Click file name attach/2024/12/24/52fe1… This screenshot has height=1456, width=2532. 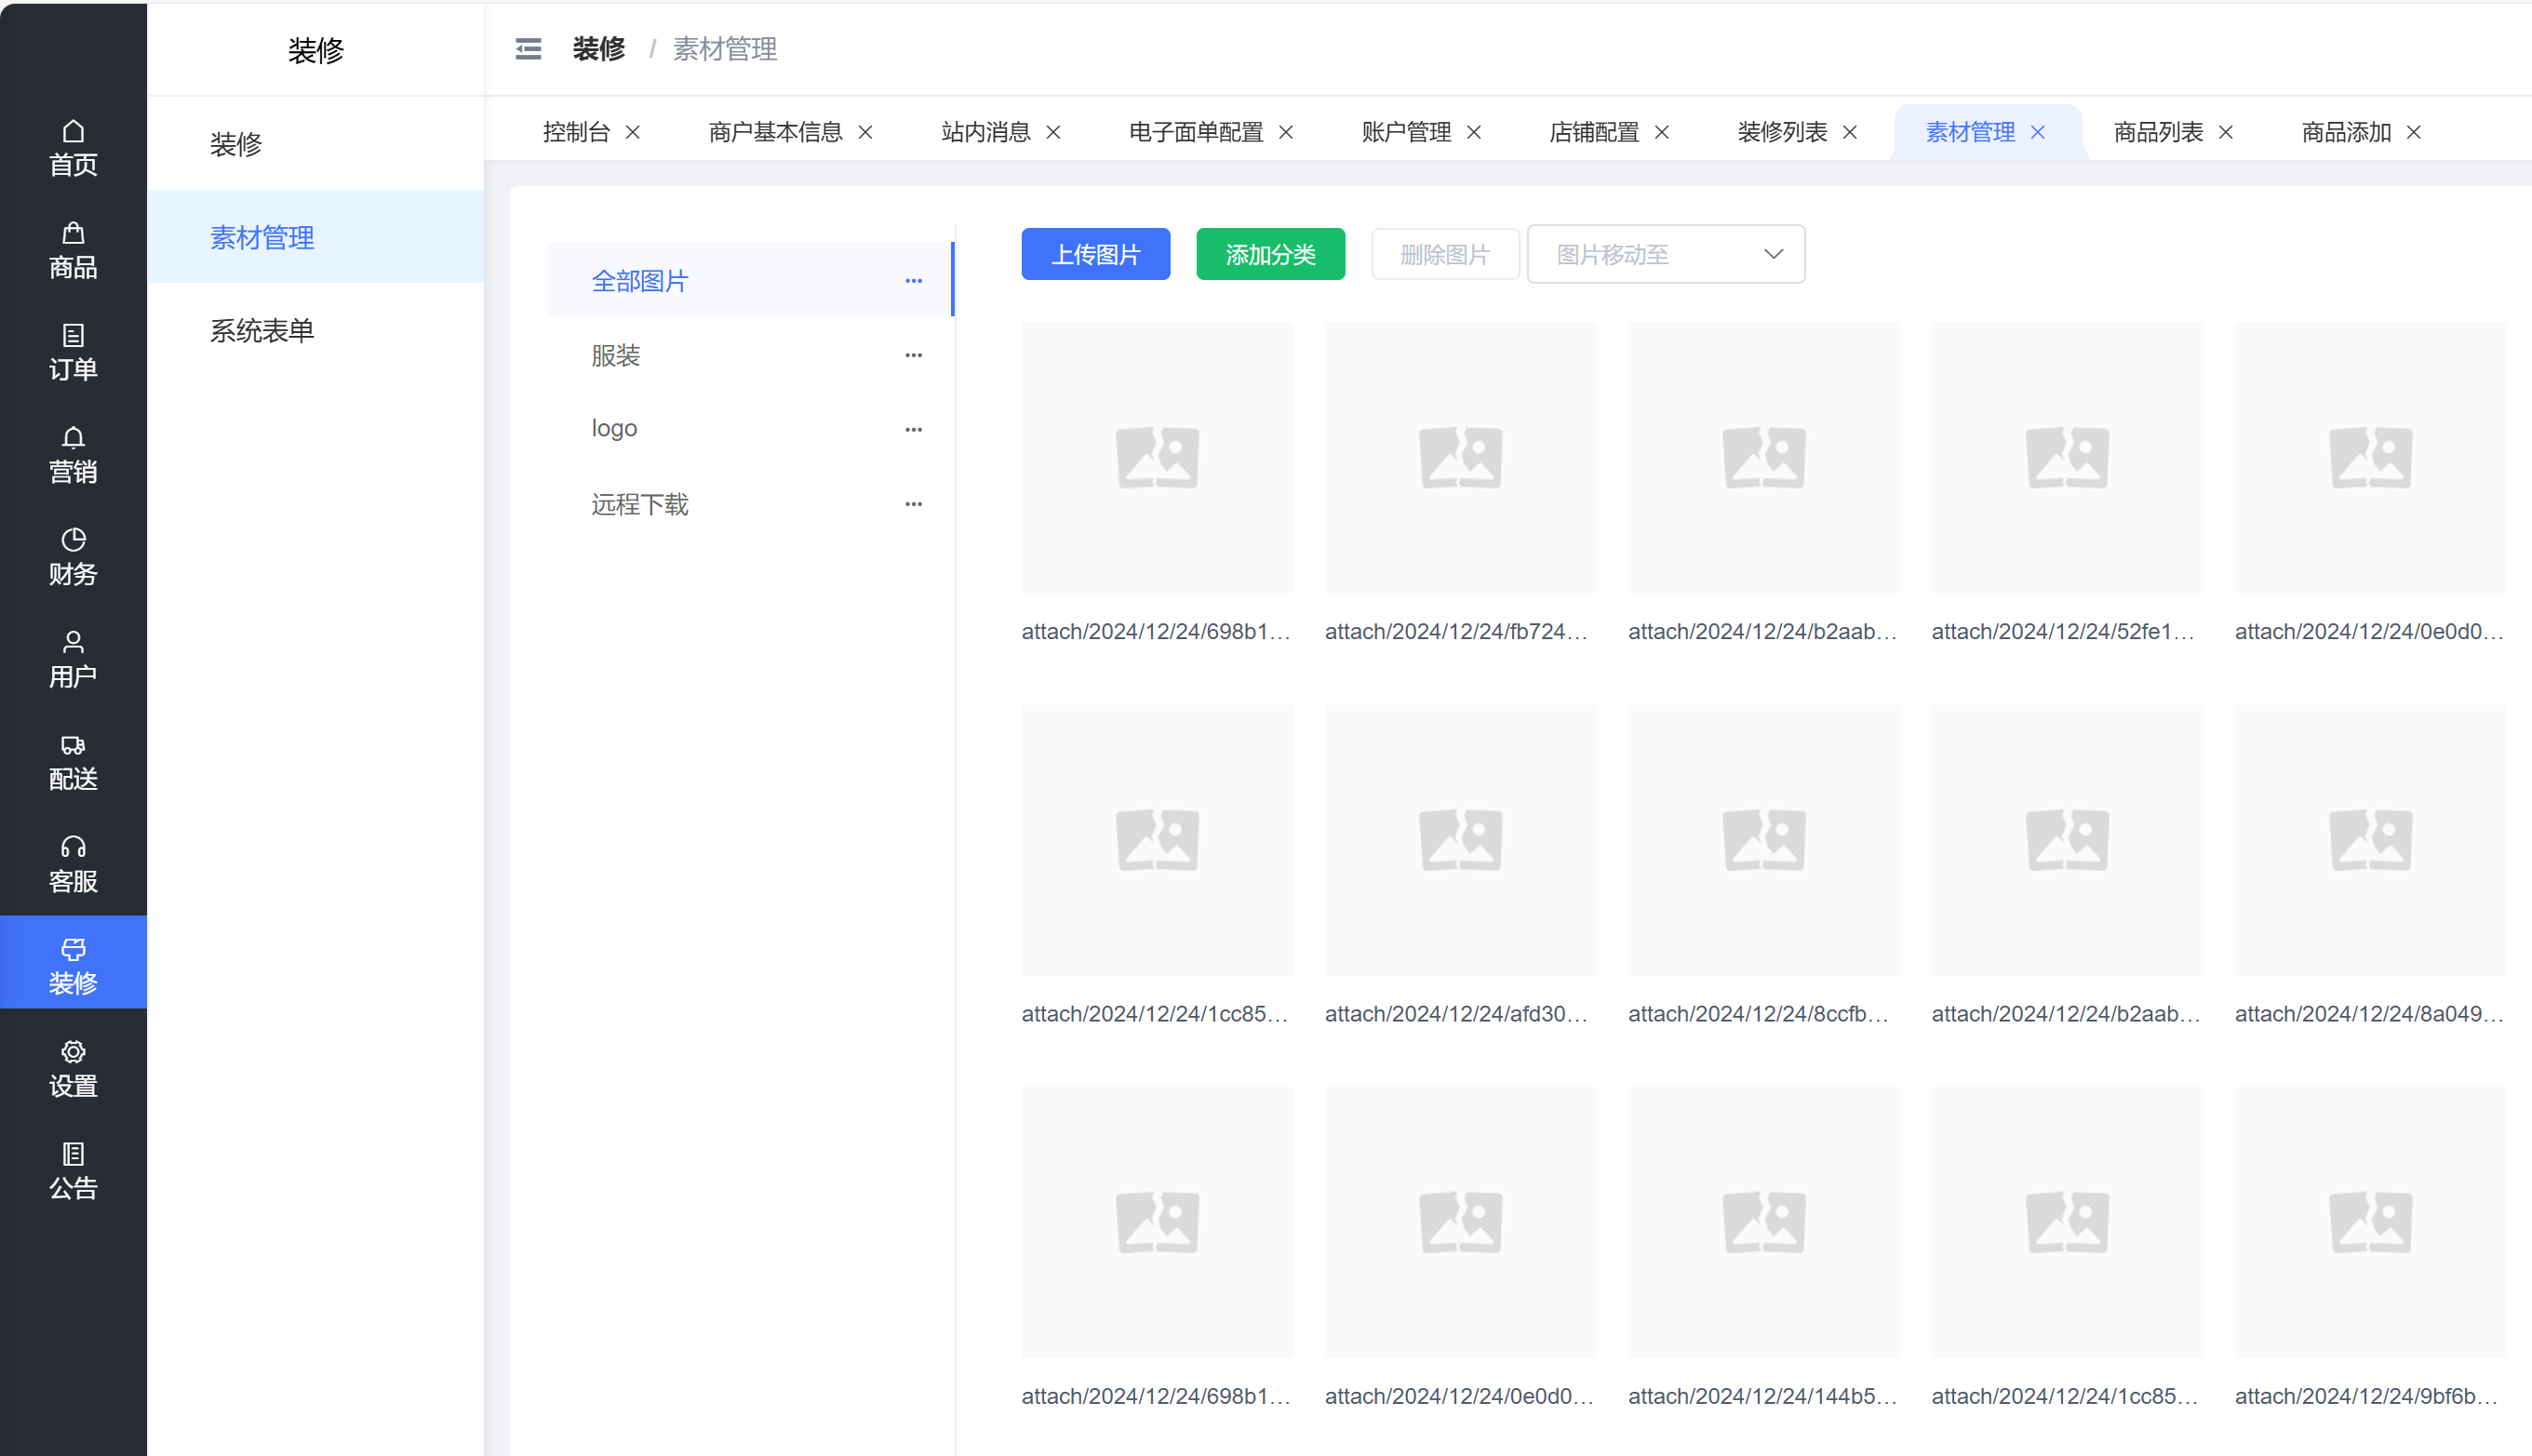(x=2064, y=631)
